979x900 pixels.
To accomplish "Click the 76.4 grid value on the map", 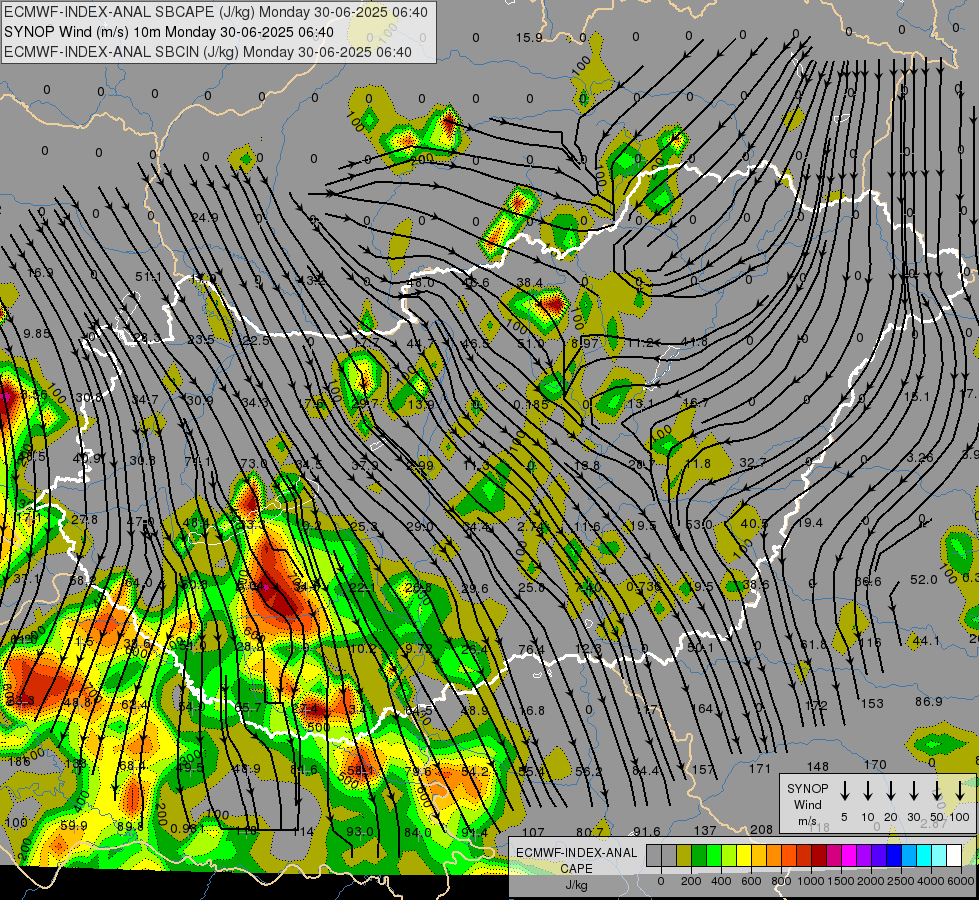I will click(x=531, y=649).
